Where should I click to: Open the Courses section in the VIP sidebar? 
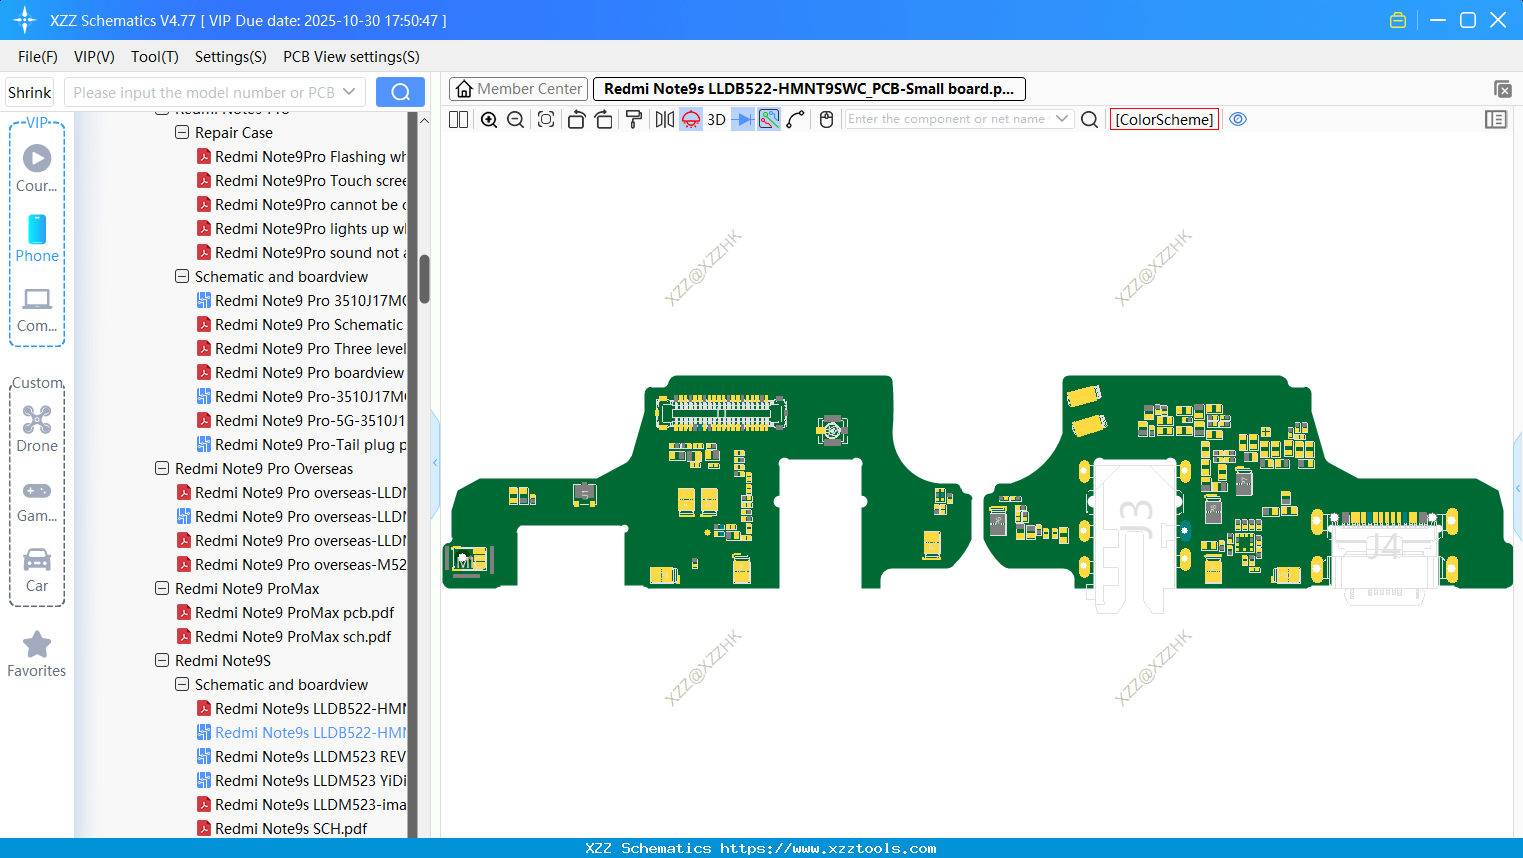tap(37, 168)
